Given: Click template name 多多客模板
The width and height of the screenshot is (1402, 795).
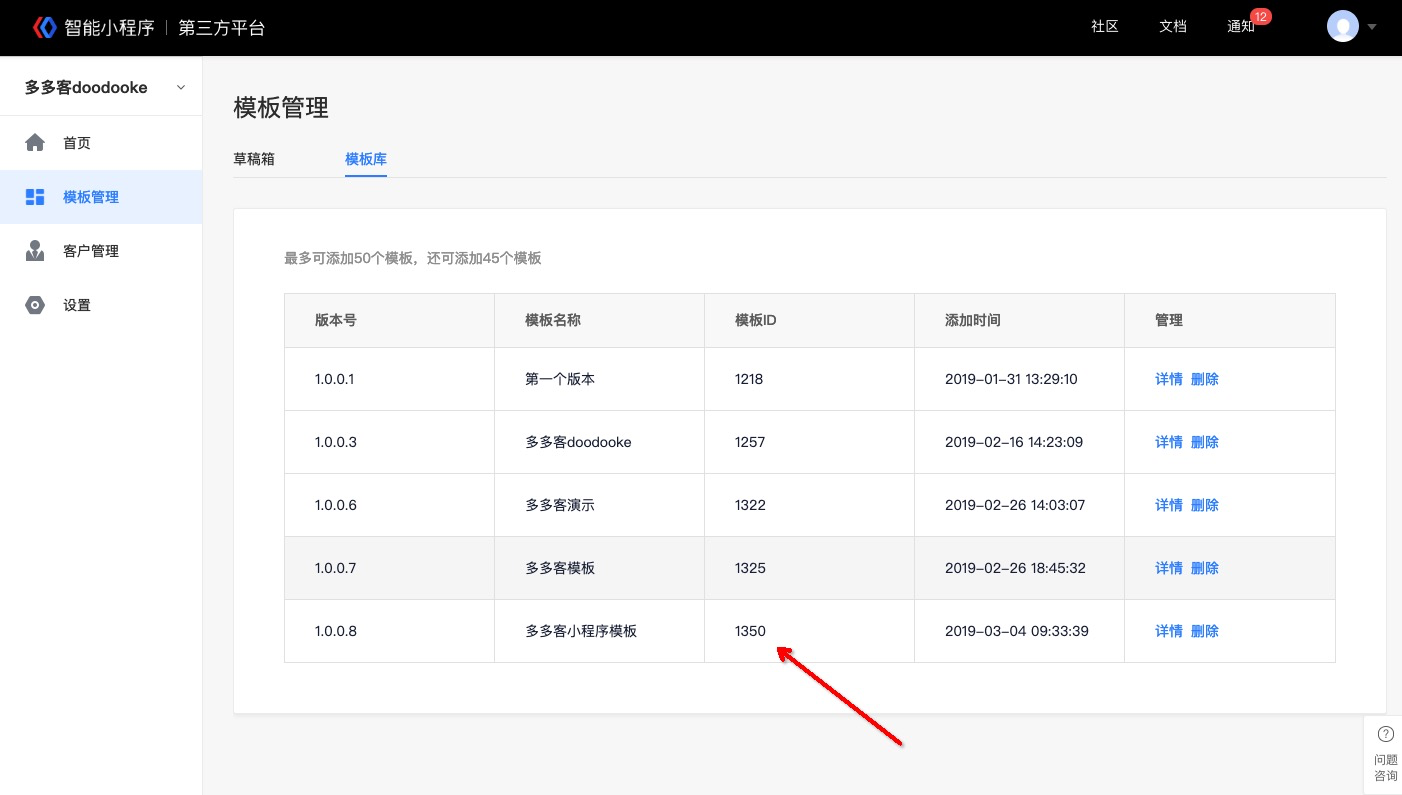Looking at the screenshot, I should [560, 568].
